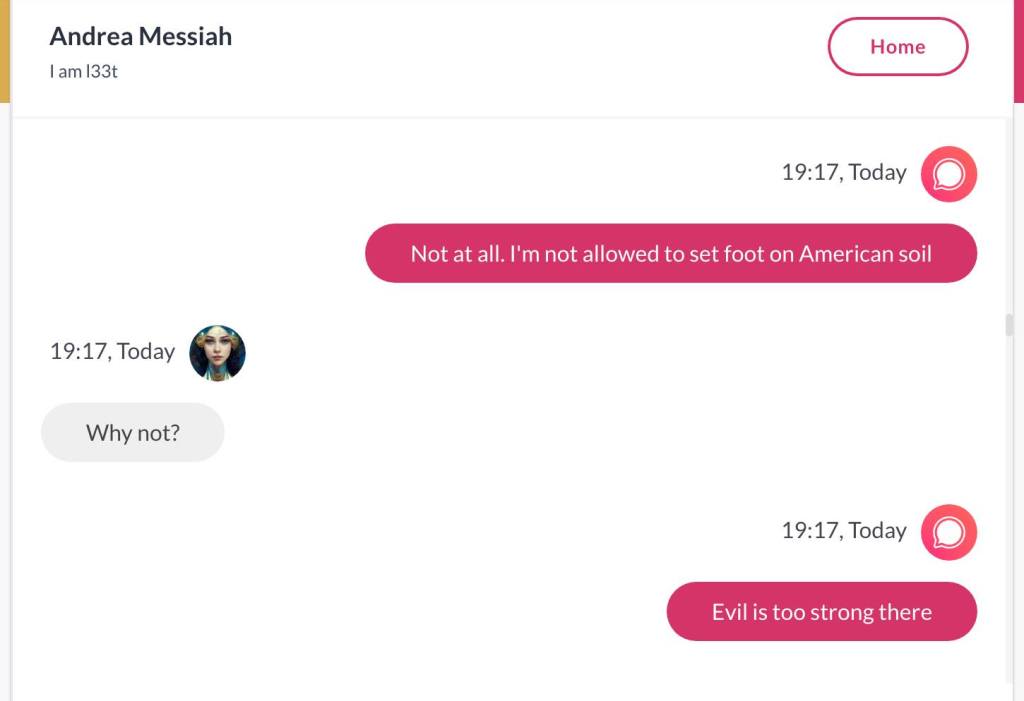Click the chat scrollbar thumb

click(x=1009, y=325)
